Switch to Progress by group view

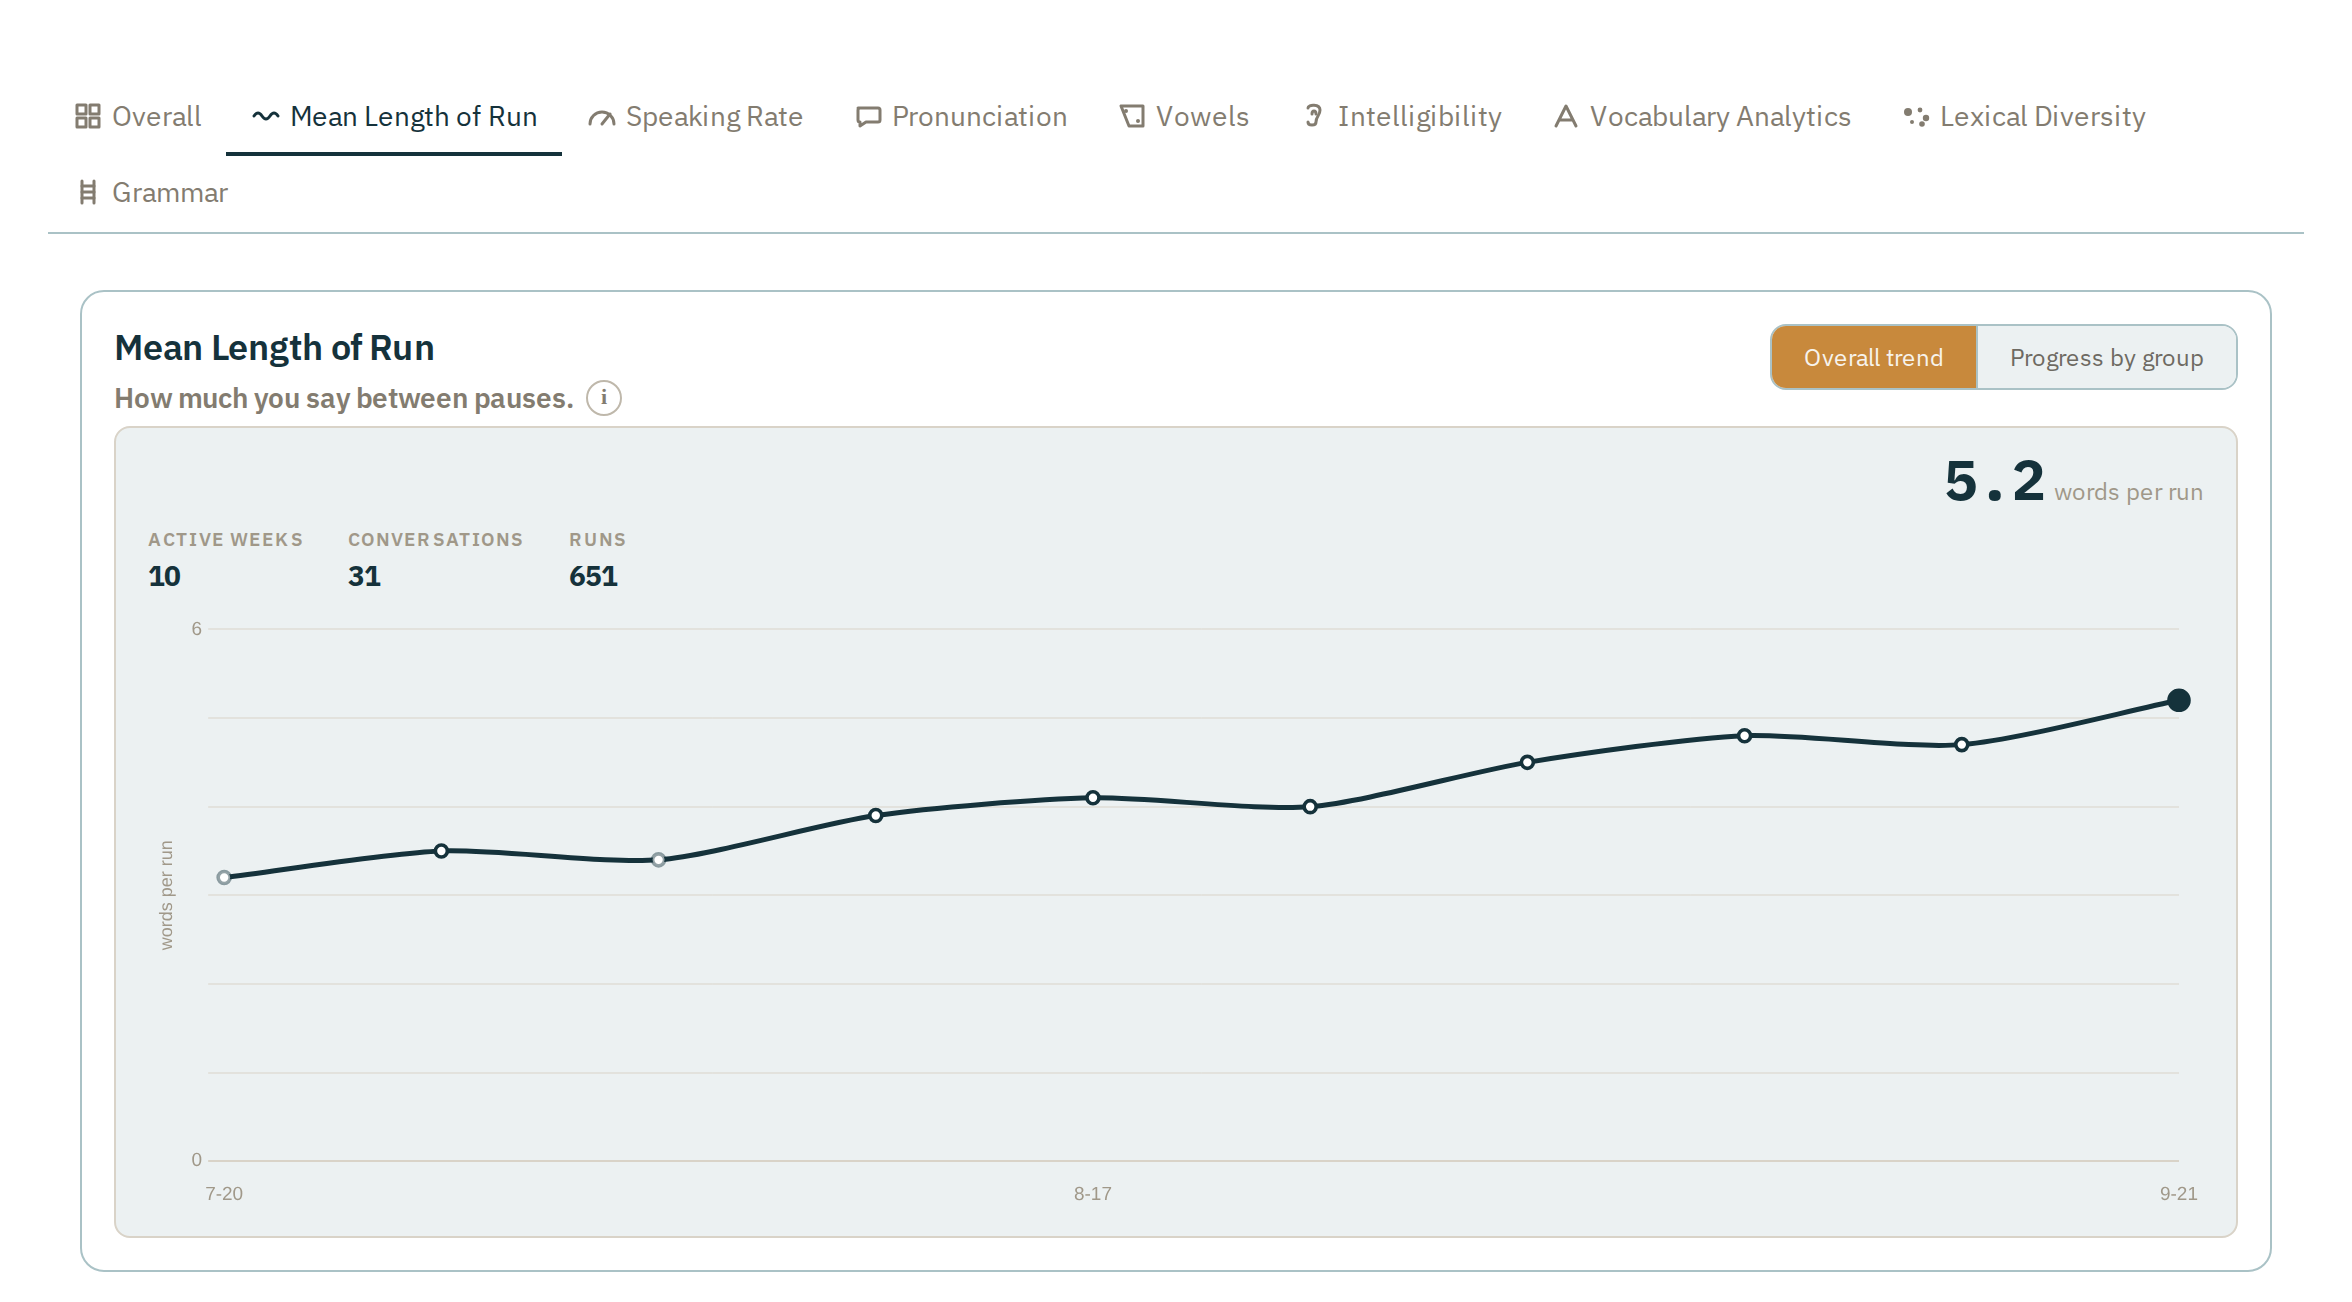tap(2106, 357)
